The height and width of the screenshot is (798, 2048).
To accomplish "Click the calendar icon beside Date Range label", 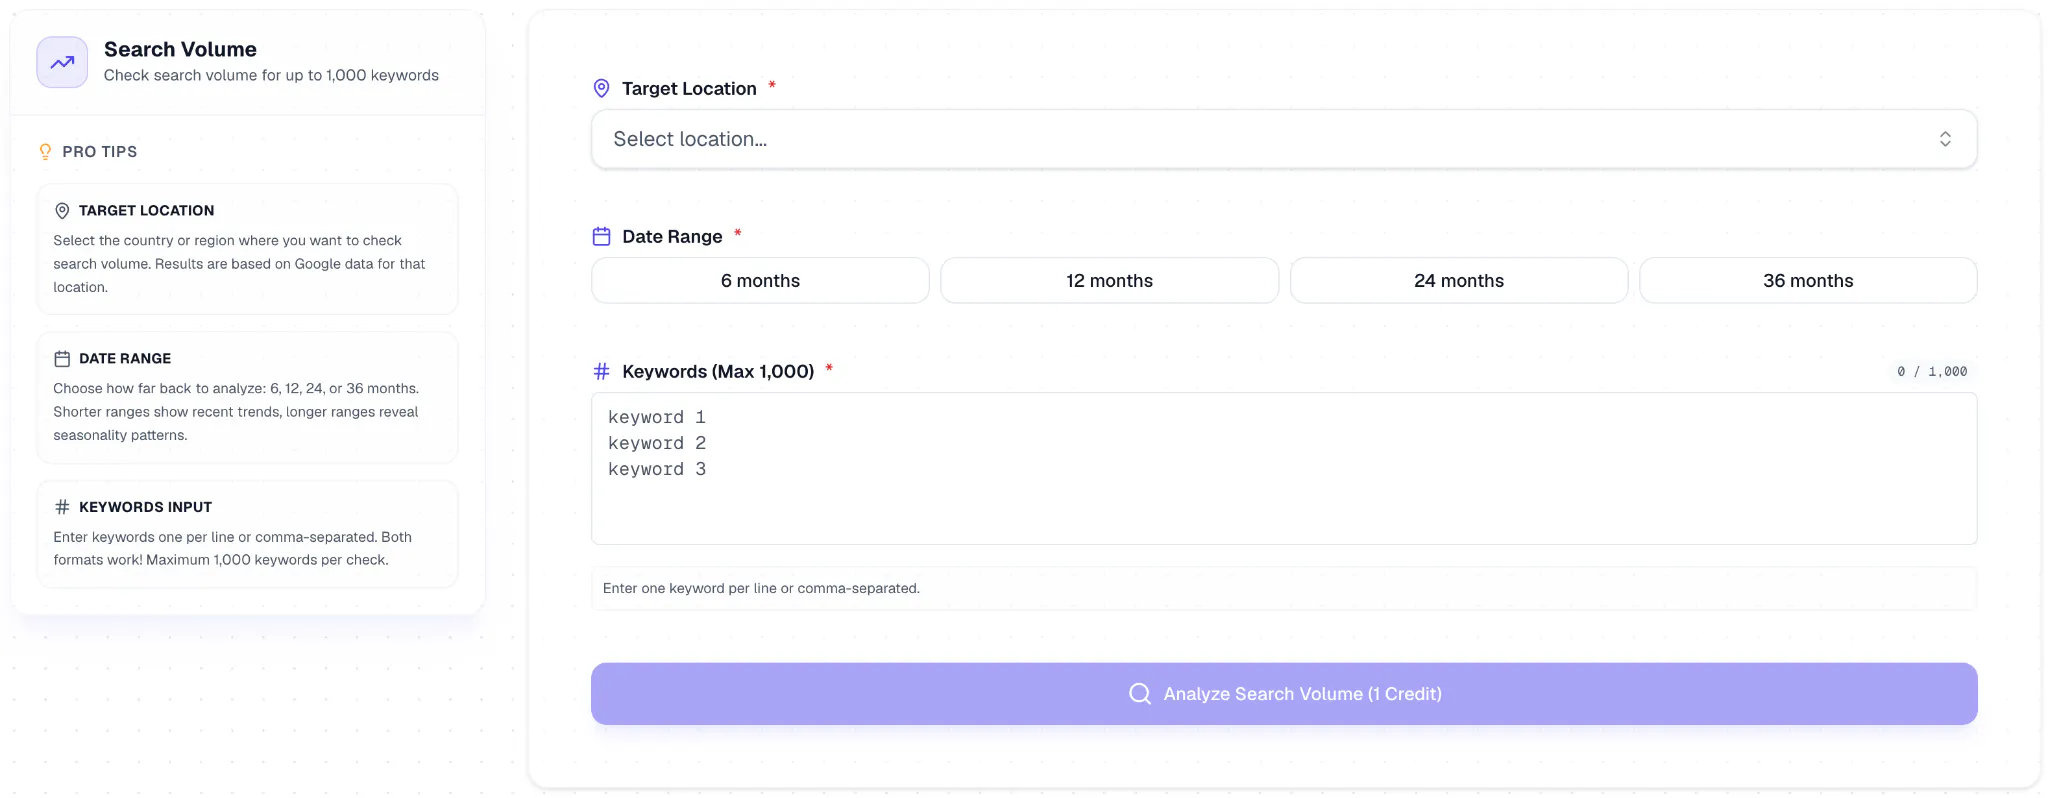I will (x=601, y=236).
